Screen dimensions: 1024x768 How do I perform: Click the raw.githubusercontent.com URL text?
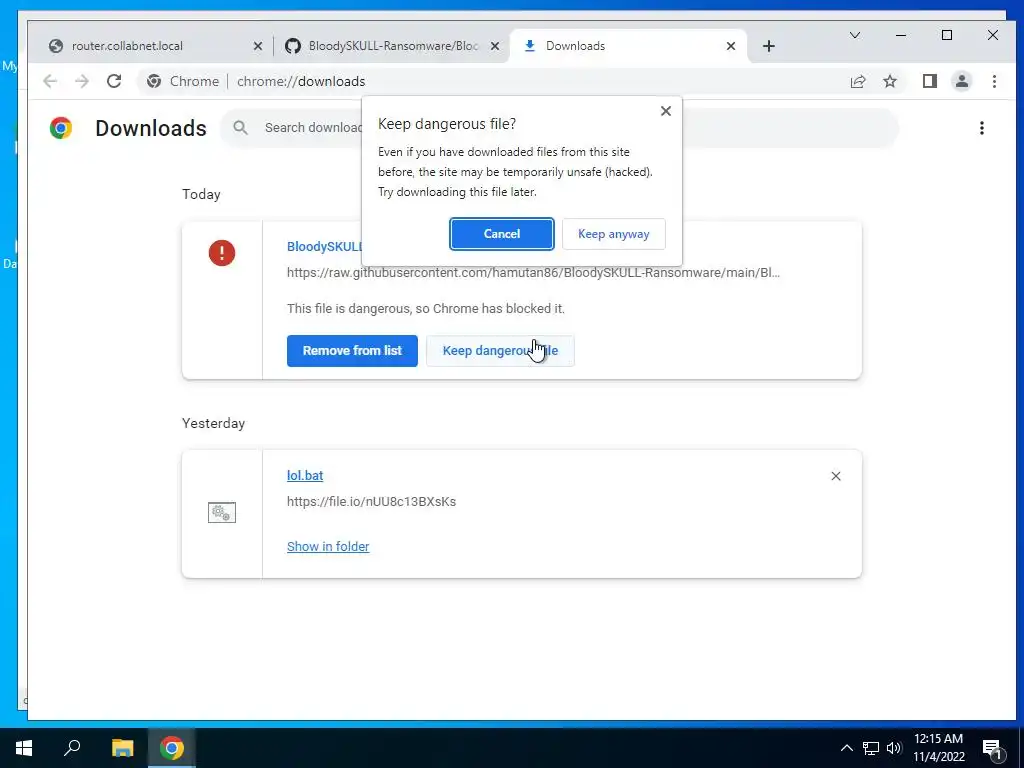pos(533,272)
